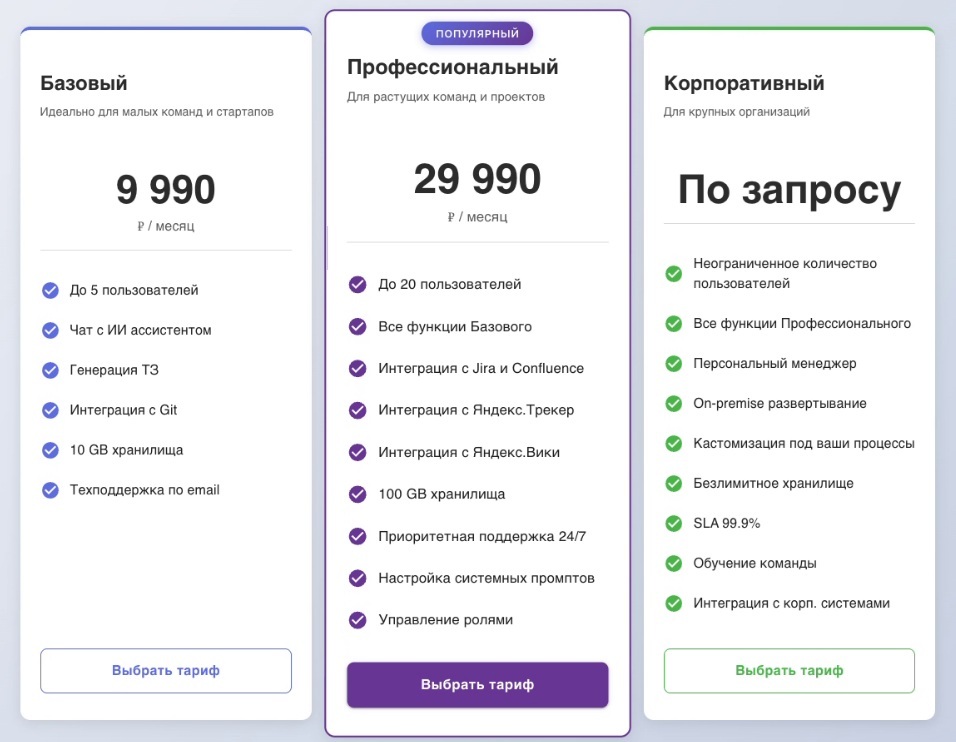Click green checkmark next to "SLA 99.9%"
This screenshot has width=956, height=742.
674,523
